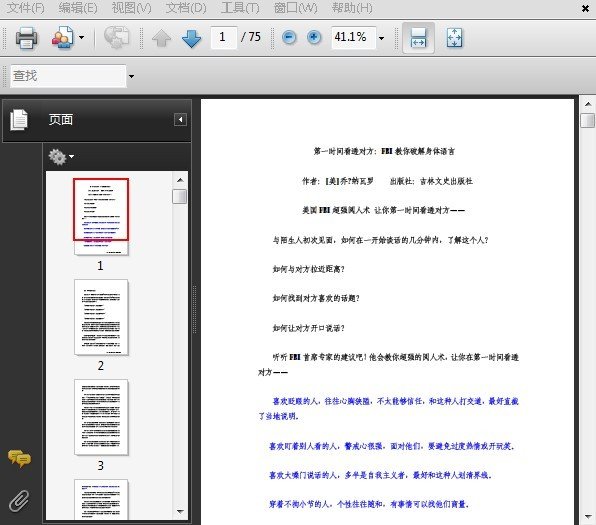Viewport: 596px width, 525px height.
Task: Open the 文件(F) menu
Action: coord(25,8)
